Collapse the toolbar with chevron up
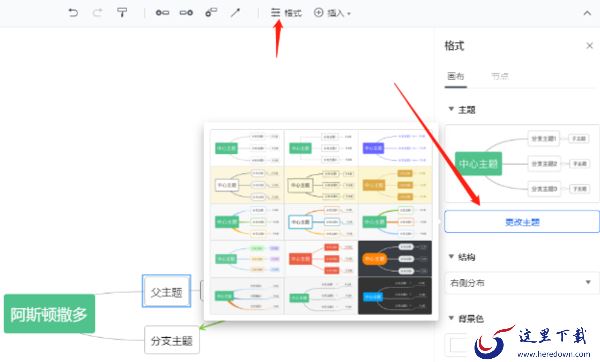600x362 pixels. (587, 13)
